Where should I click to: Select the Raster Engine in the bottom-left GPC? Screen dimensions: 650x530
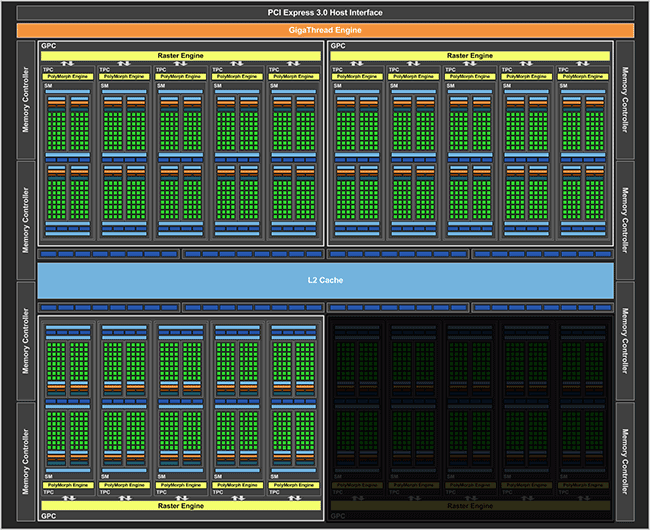pyautogui.click(x=182, y=507)
